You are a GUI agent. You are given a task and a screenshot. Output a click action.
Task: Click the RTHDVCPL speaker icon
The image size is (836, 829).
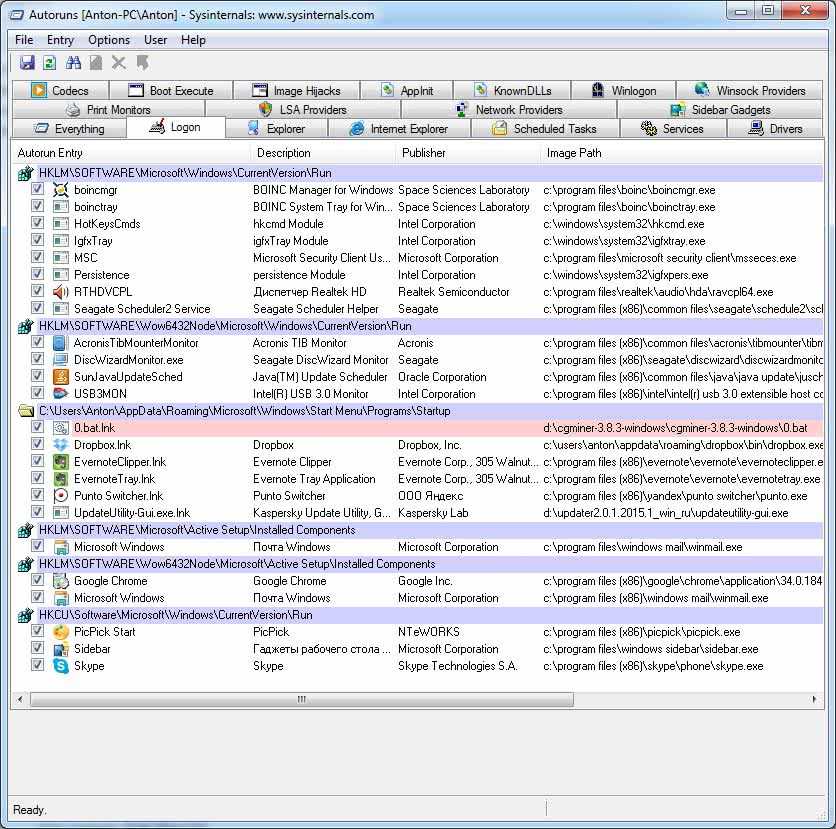tap(61, 292)
